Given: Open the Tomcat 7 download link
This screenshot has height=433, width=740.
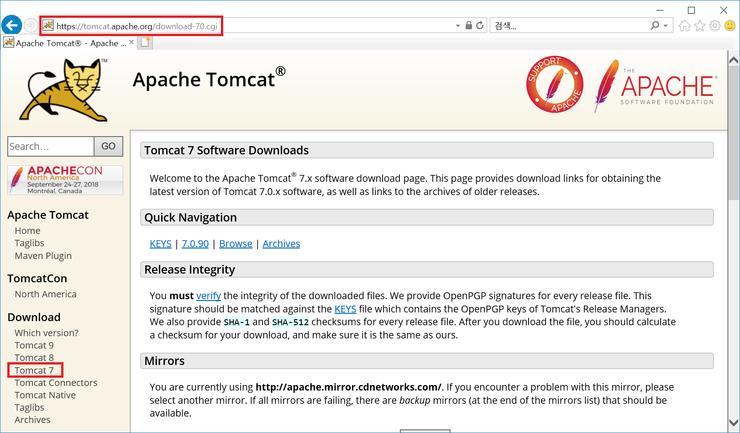Looking at the screenshot, I should pos(34,370).
